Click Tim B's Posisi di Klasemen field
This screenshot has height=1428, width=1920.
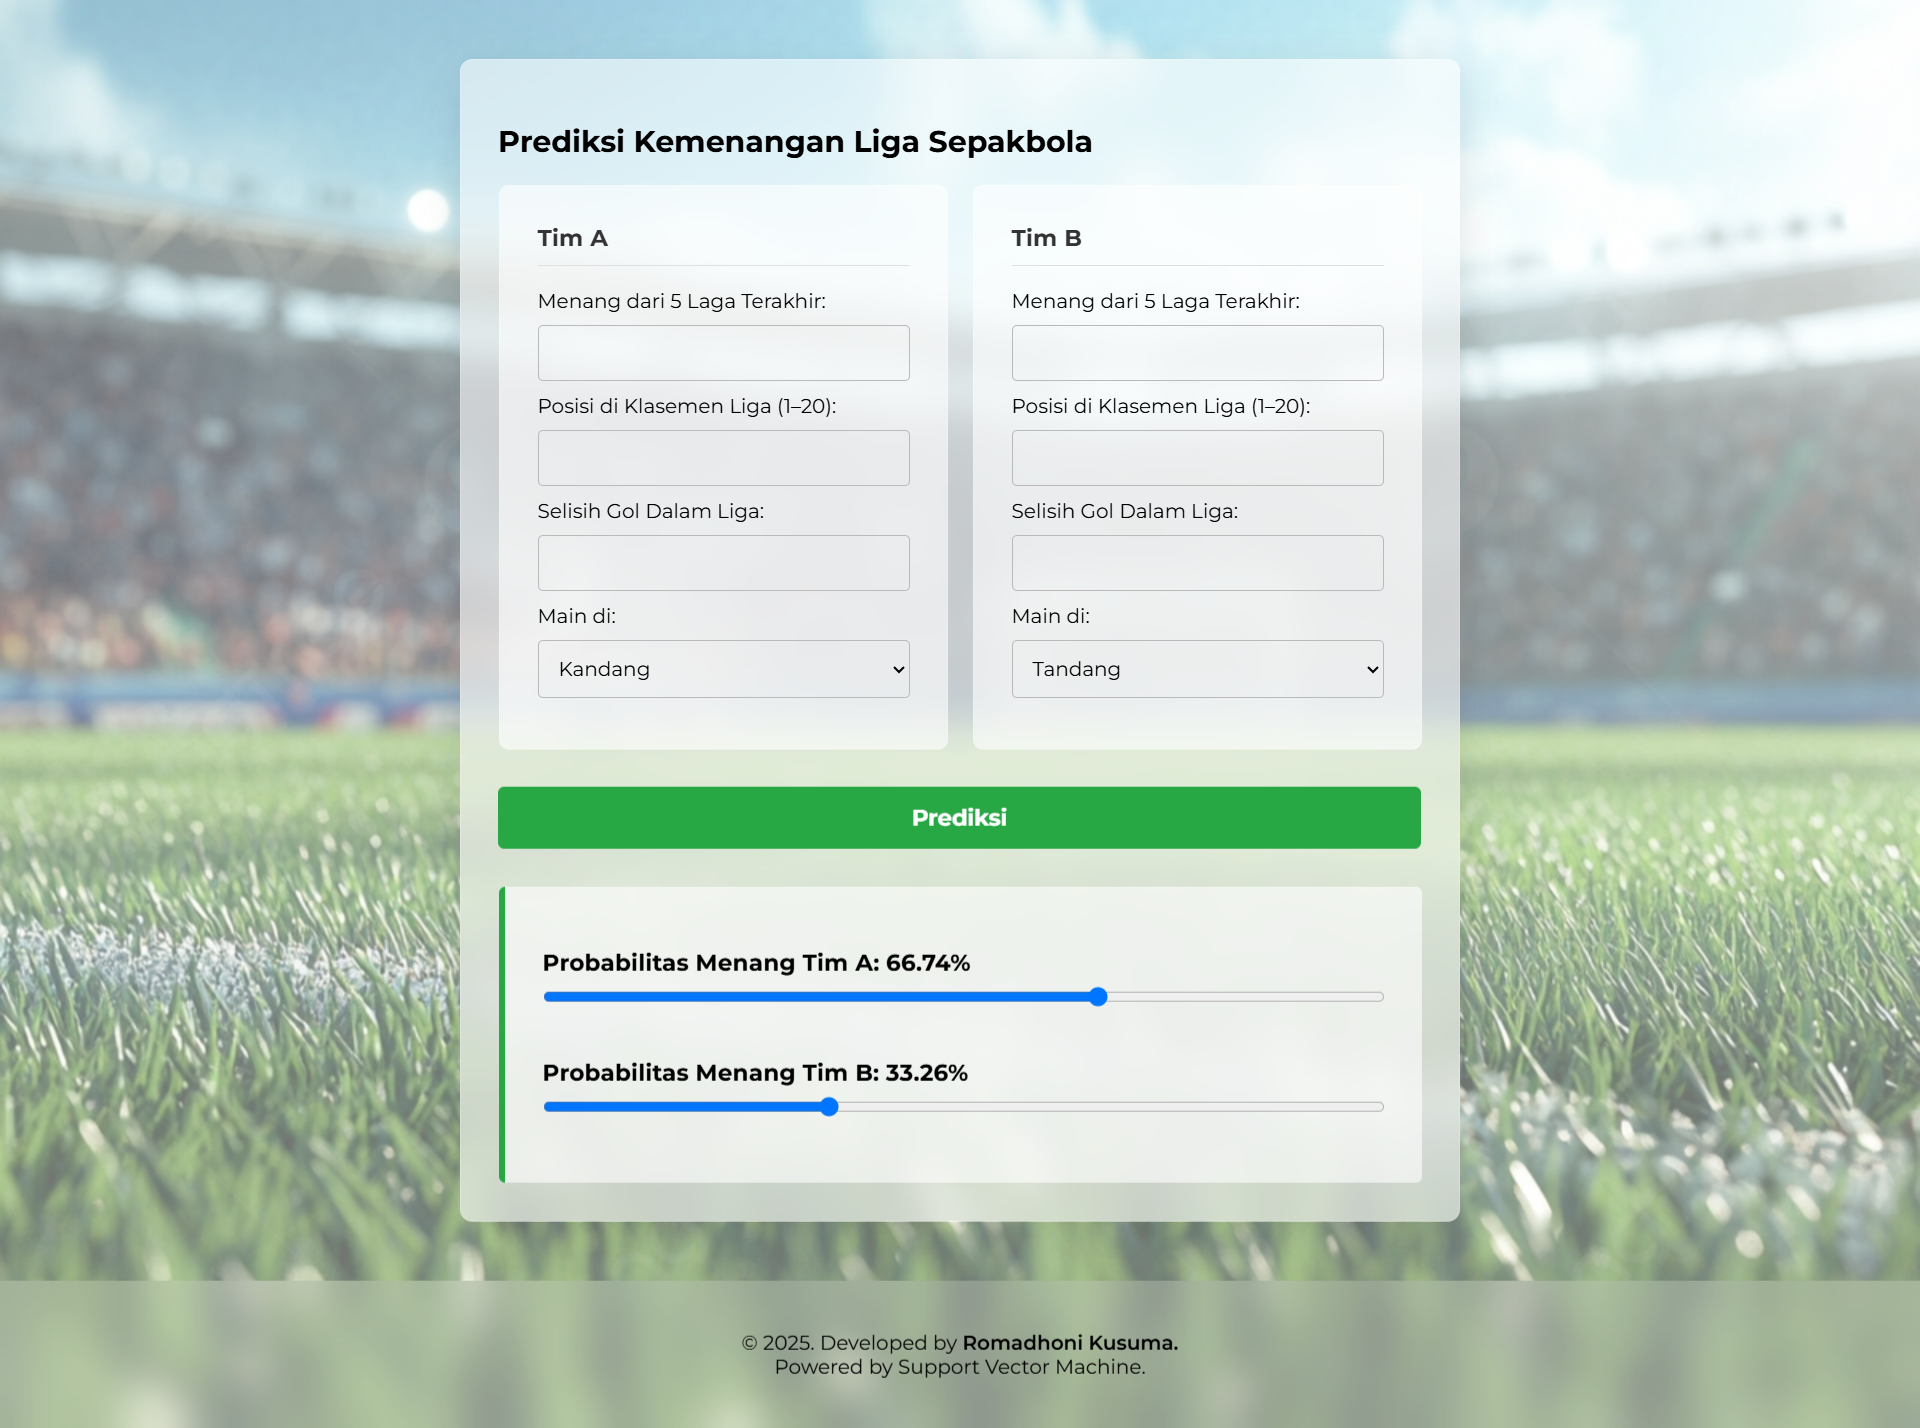(1196, 457)
